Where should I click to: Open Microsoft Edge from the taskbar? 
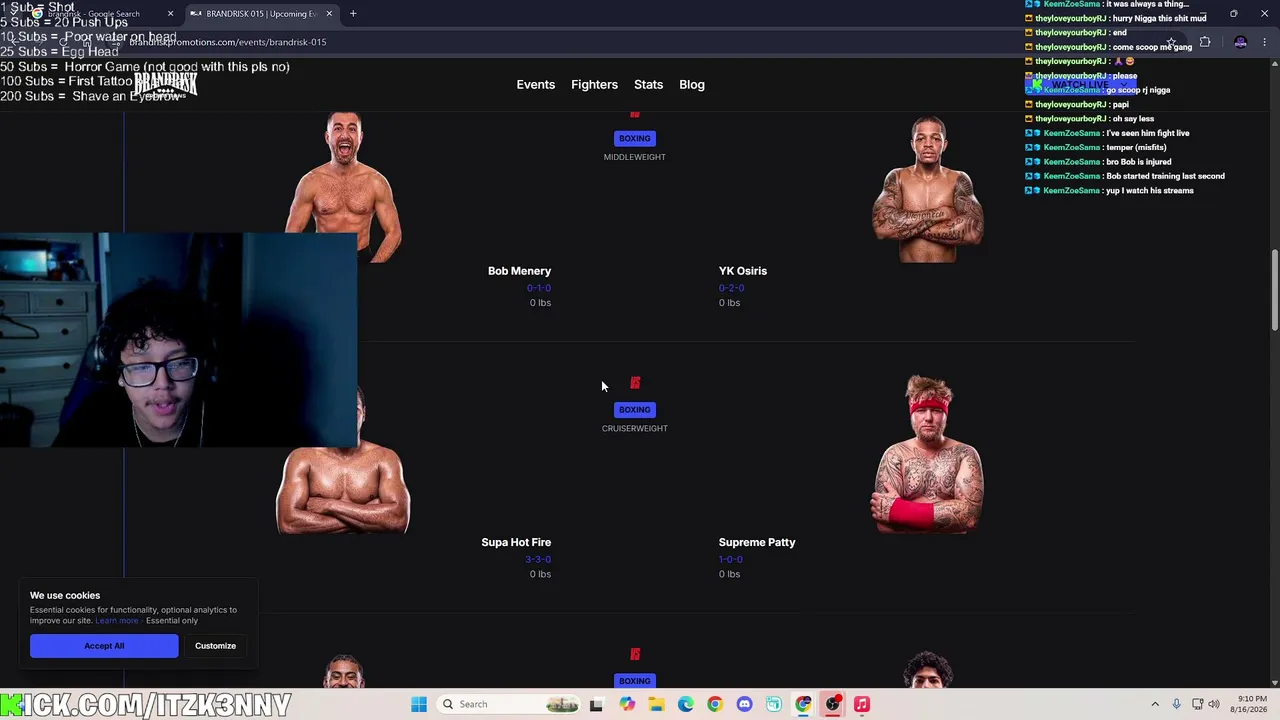pyautogui.click(x=685, y=704)
